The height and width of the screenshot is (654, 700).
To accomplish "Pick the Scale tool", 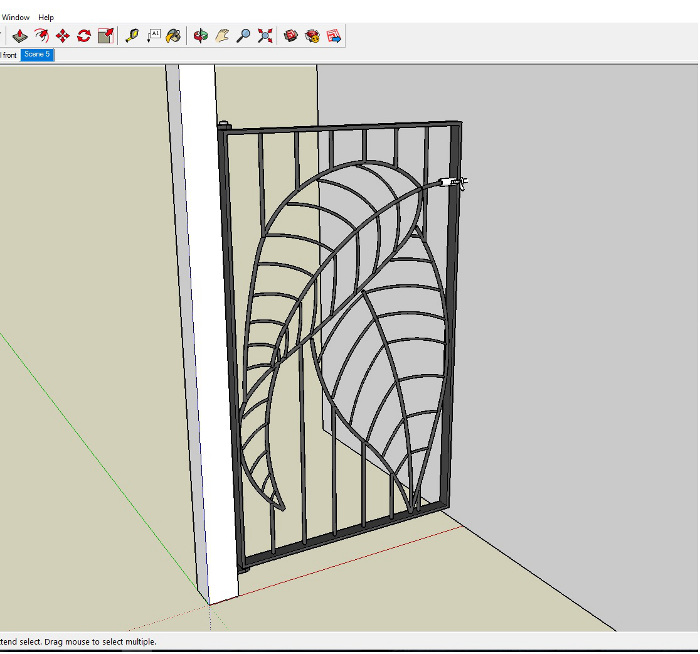I will coord(105,36).
